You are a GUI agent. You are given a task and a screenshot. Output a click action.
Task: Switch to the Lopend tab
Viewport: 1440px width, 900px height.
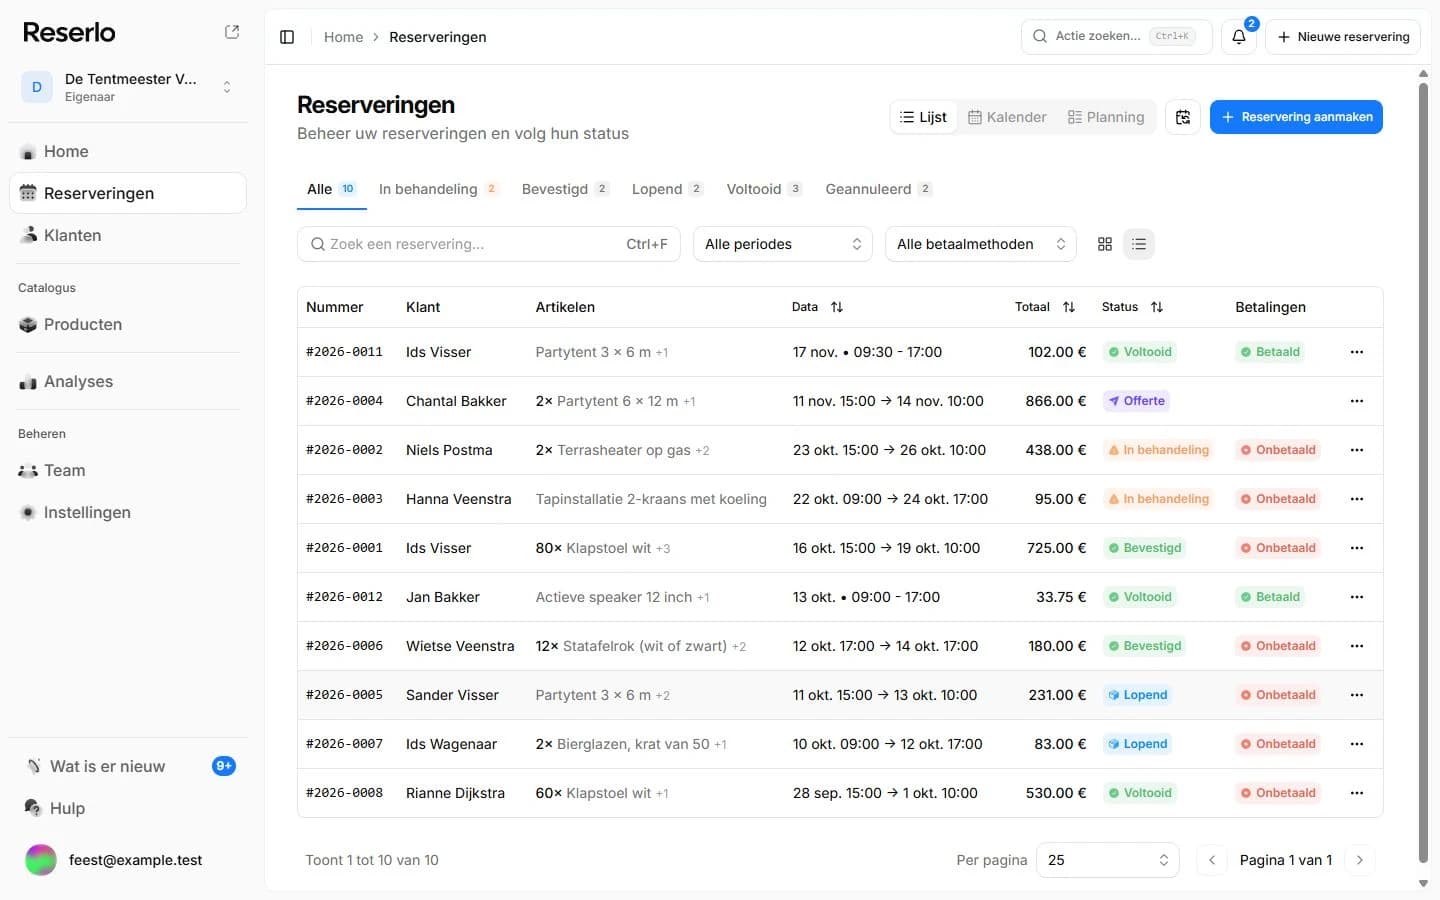point(667,189)
